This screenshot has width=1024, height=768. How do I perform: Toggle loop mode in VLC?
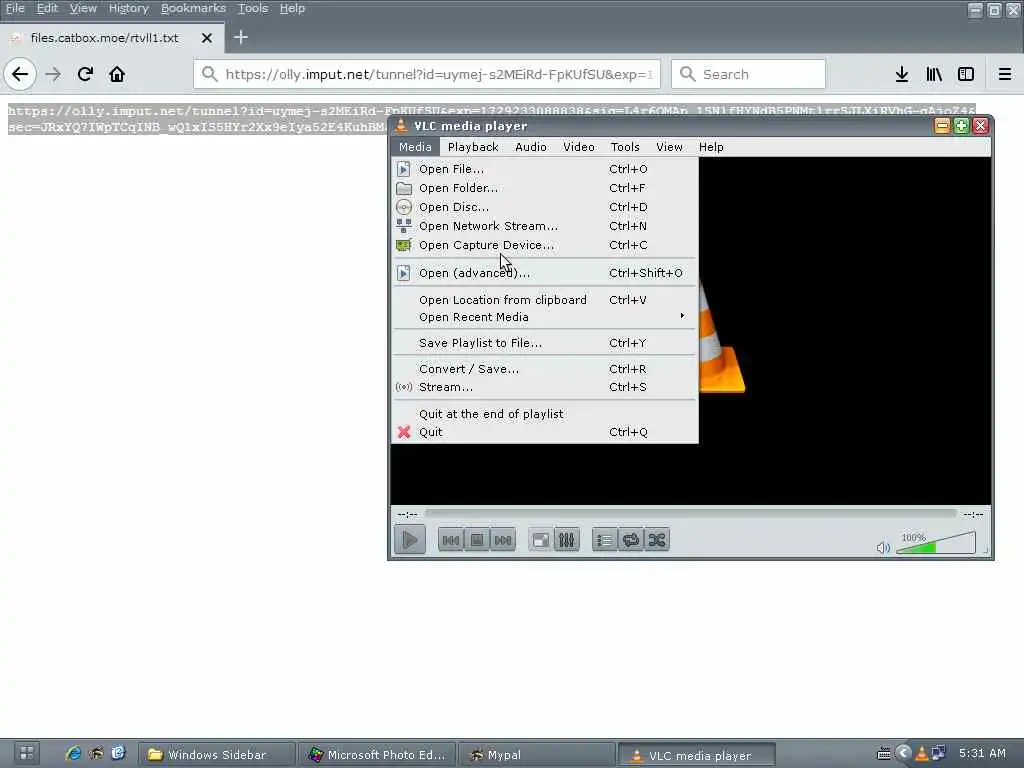[x=631, y=540]
